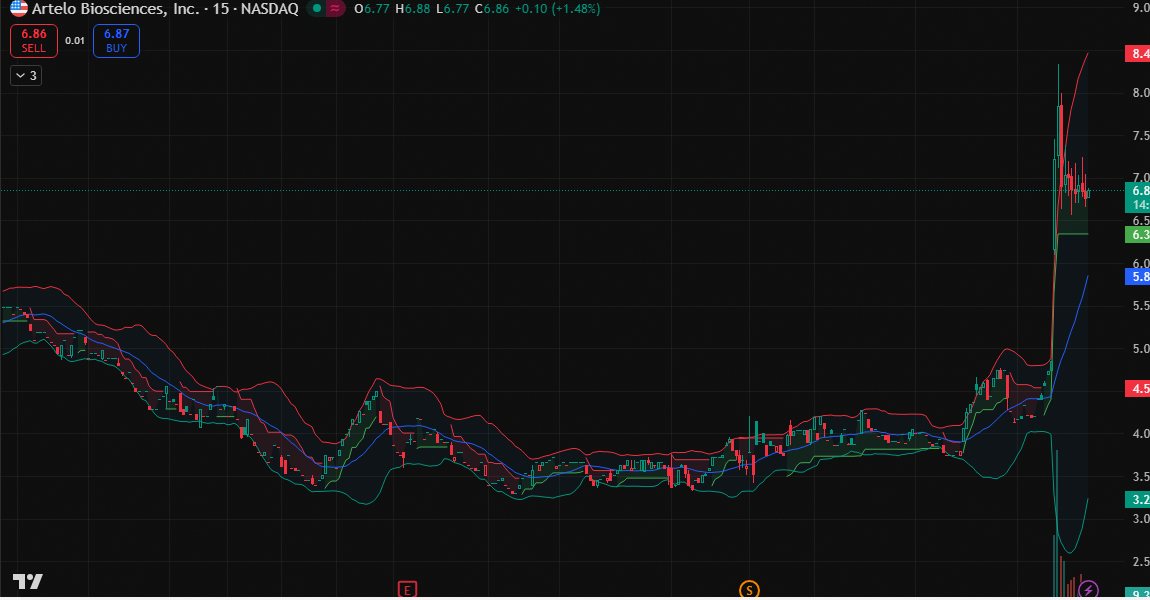Click the green 6.3 indicator price label
The image size is (1150, 600).
pyautogui.click(x=1137, y=235)
